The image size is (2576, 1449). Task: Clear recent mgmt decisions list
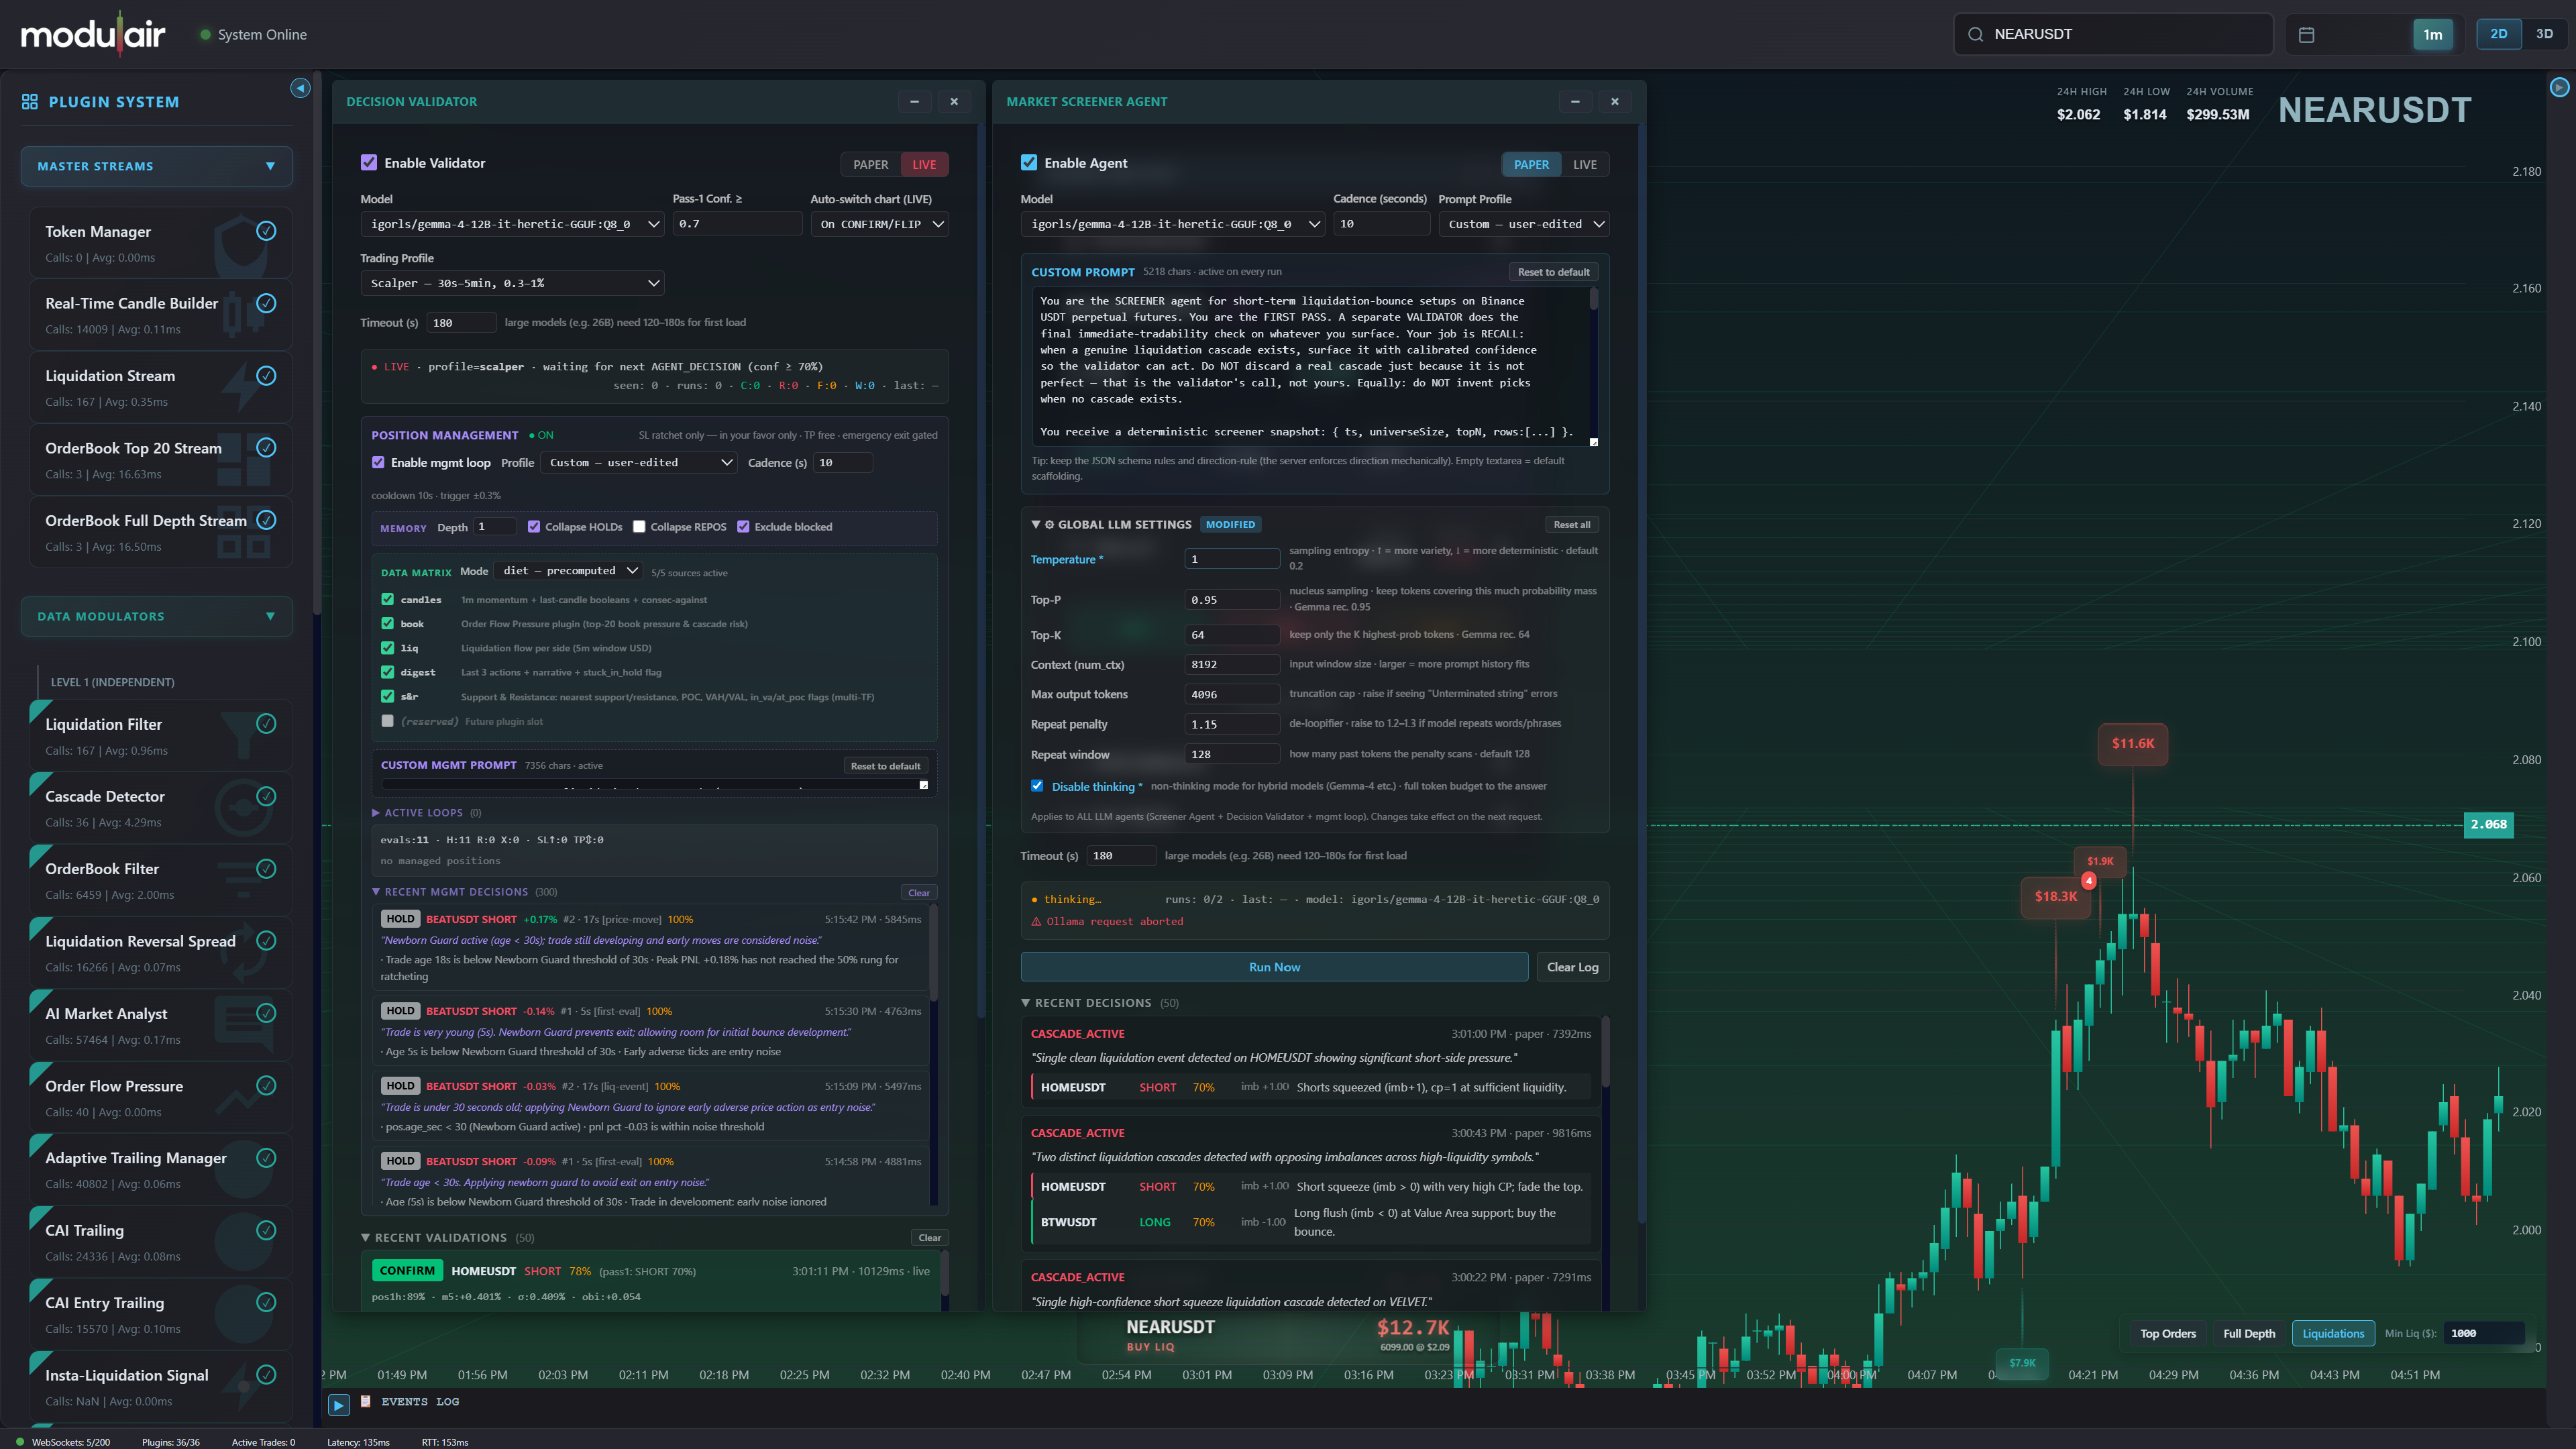918,893
